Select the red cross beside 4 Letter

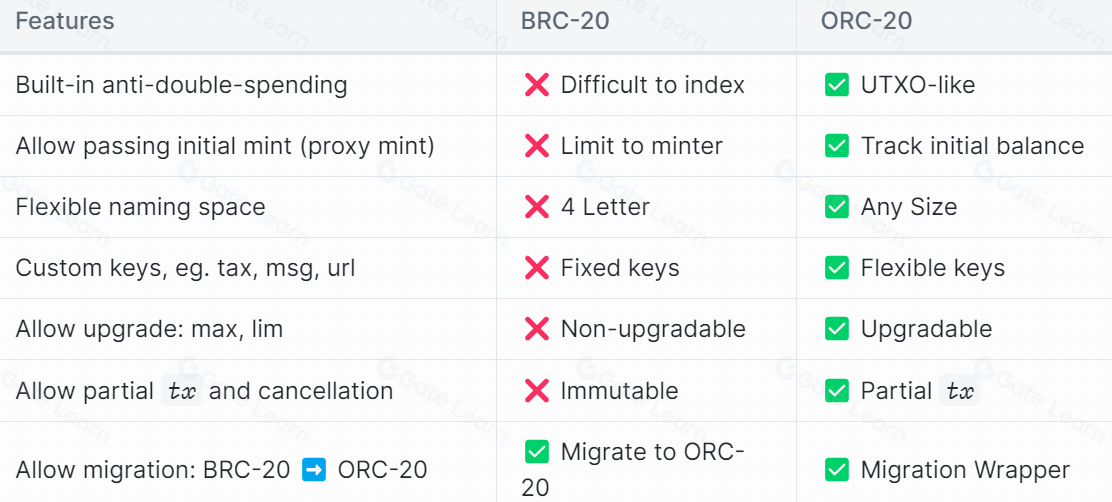pyautogui.click(x=537, y=207)
